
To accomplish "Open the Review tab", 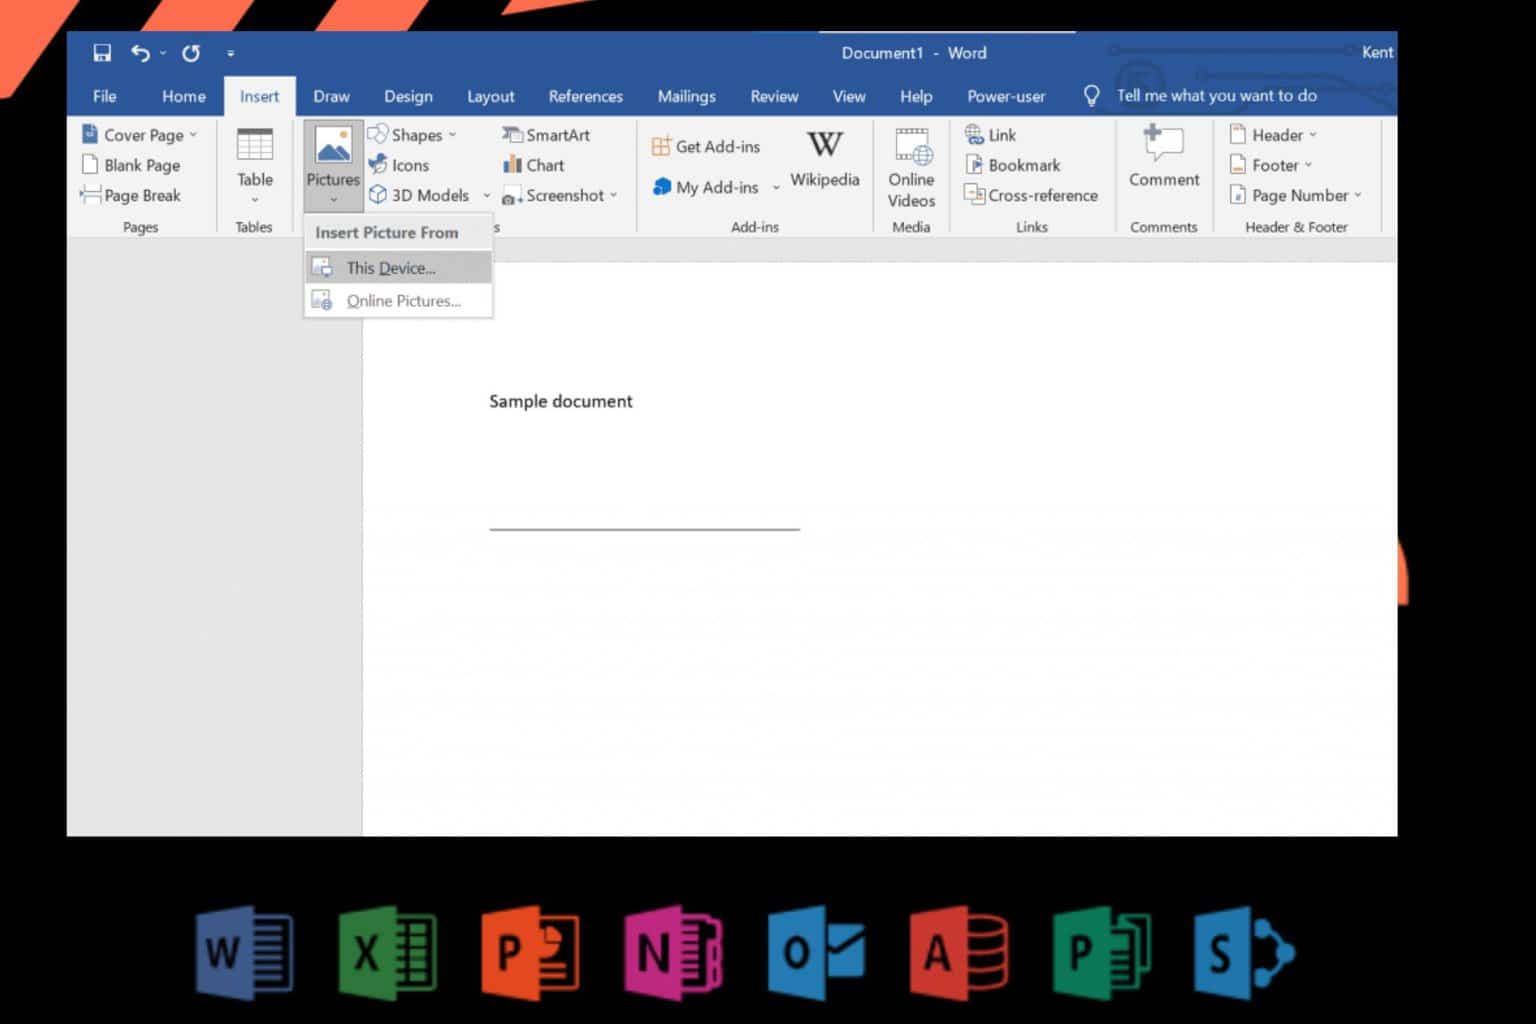I will pos(774,96).
